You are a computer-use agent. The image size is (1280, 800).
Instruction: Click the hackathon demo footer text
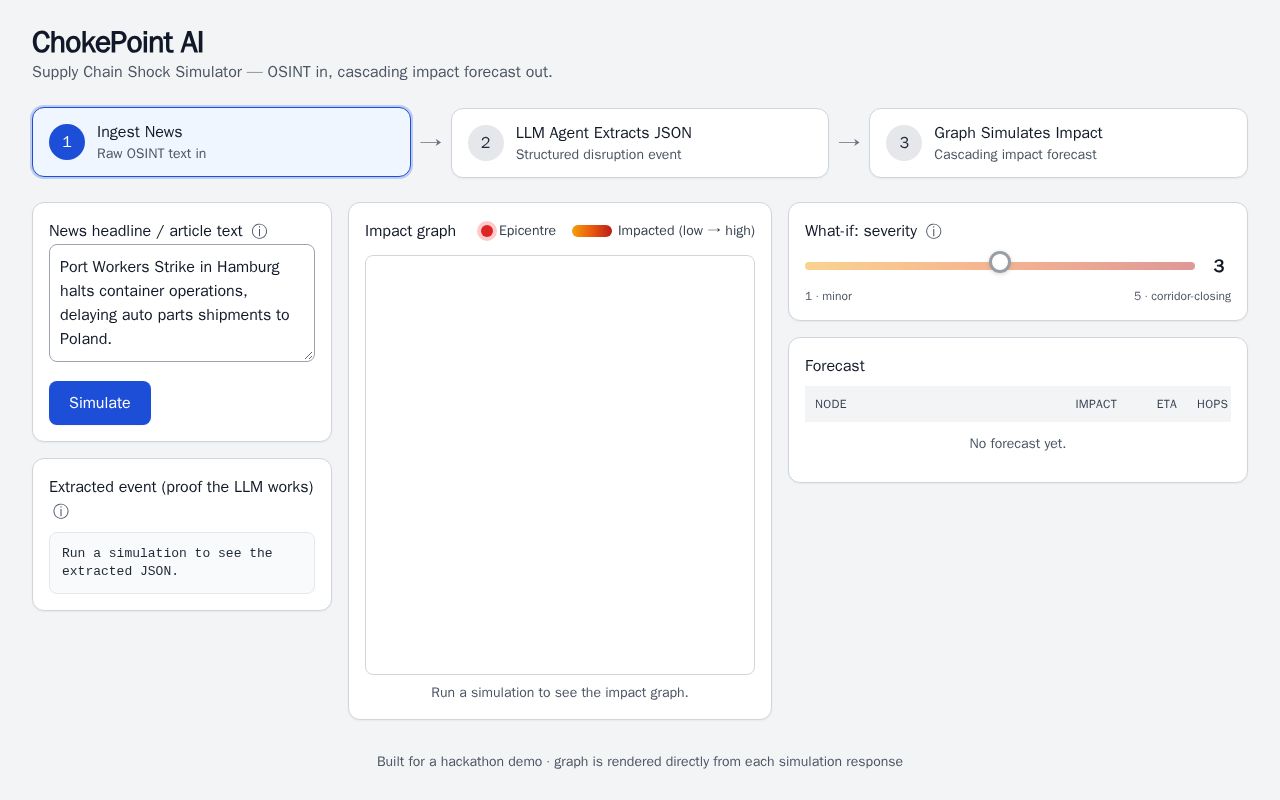point(640,761)
